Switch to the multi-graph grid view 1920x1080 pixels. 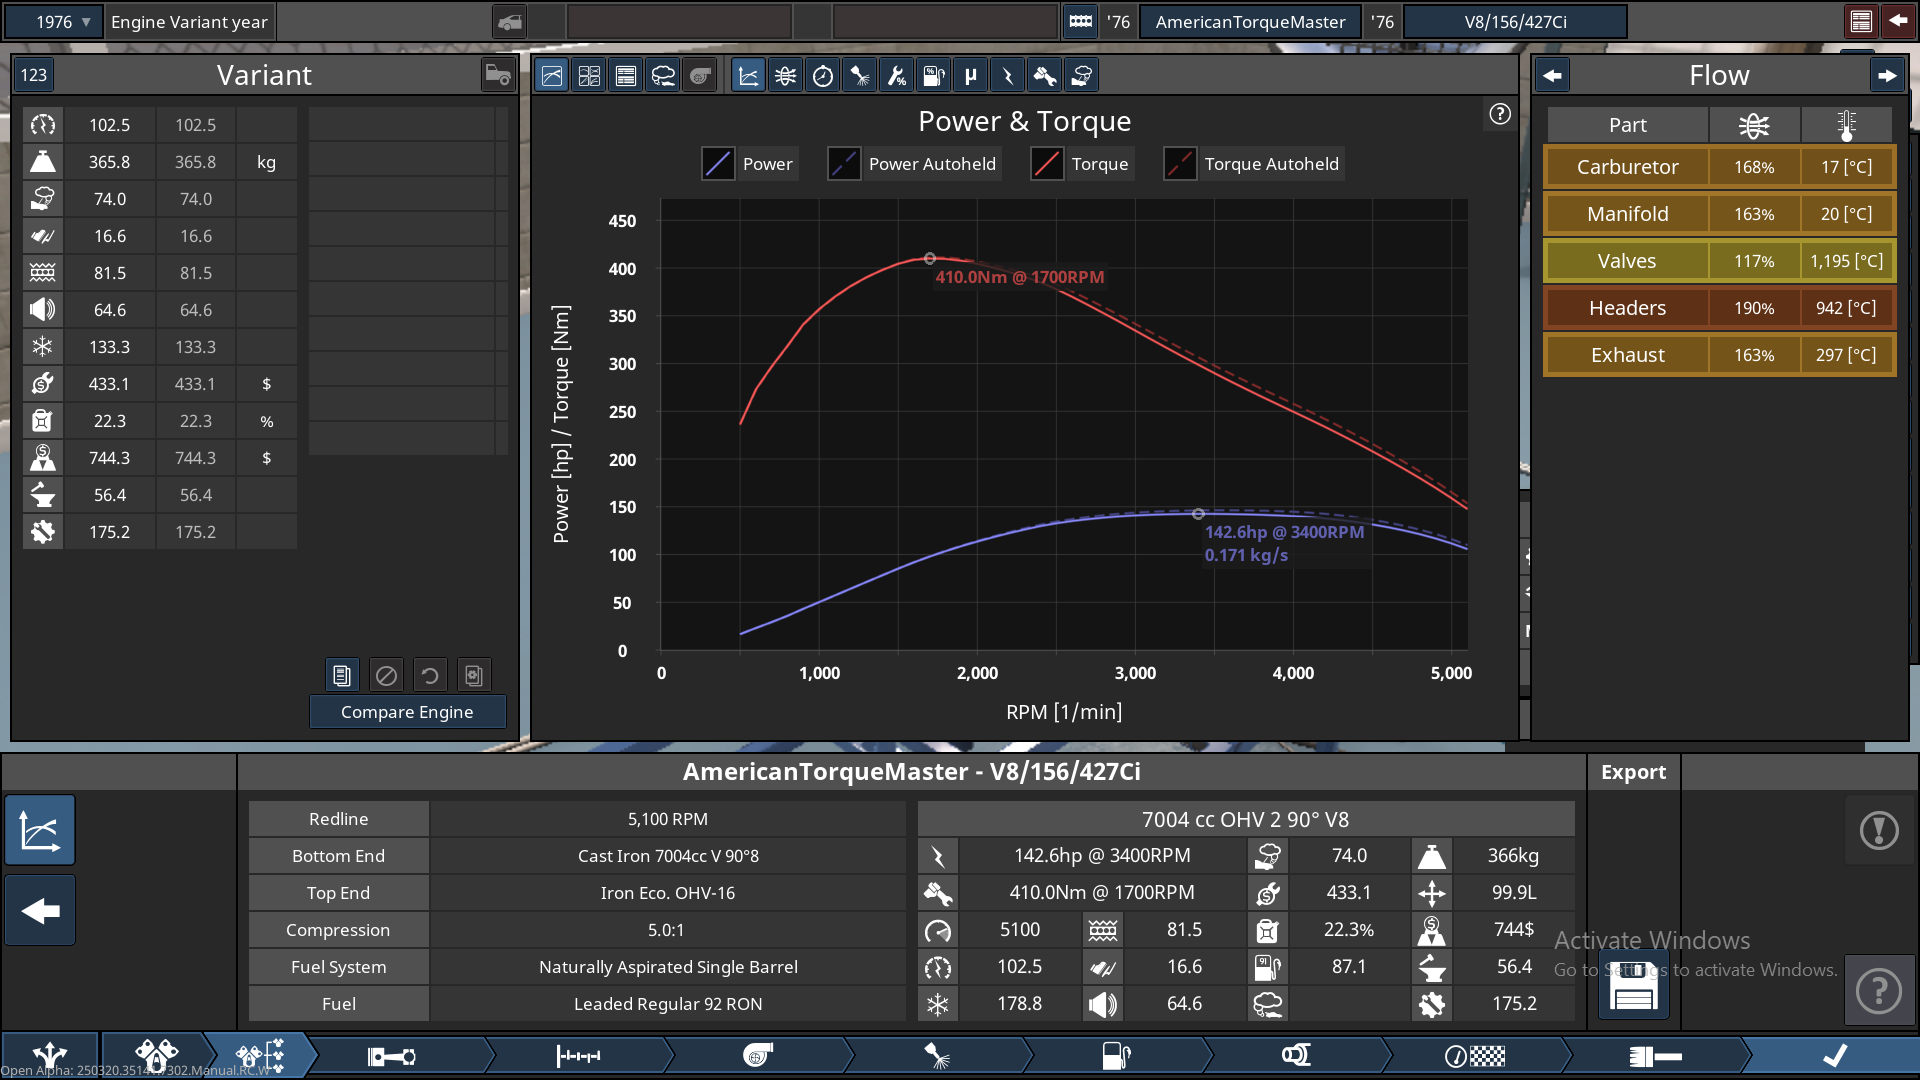pos(589,76)
